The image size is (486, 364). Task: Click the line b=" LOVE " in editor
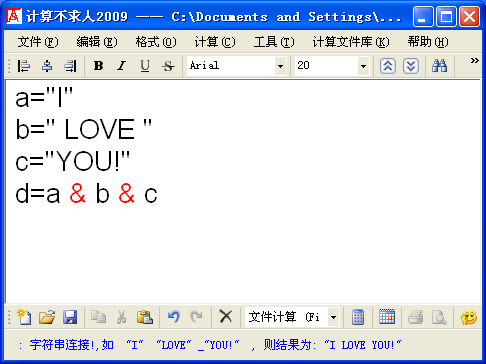click(x=83, y=129)
